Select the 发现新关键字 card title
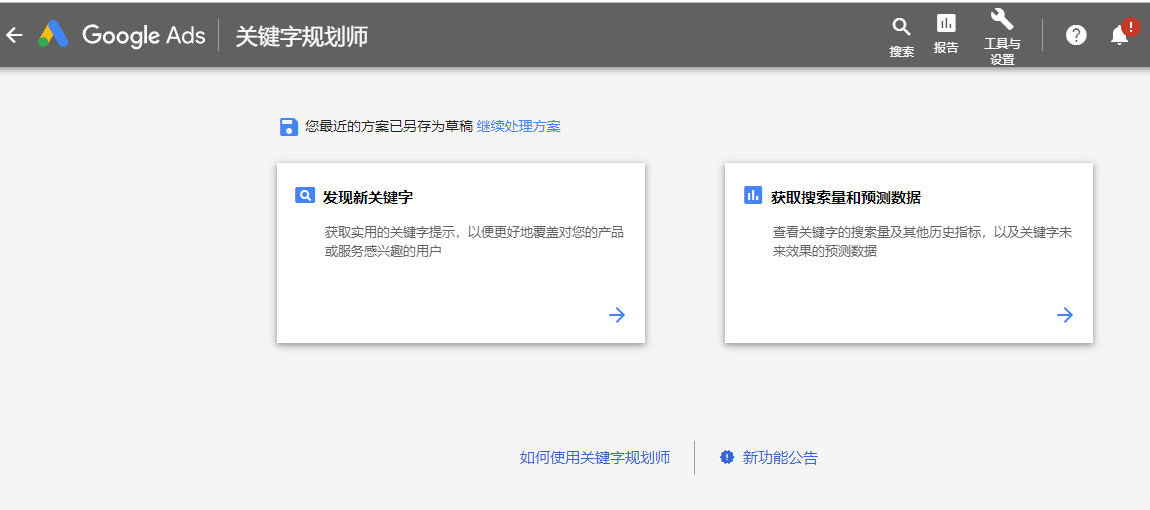The image size is (1150, 510). click(x=368, y=197)
